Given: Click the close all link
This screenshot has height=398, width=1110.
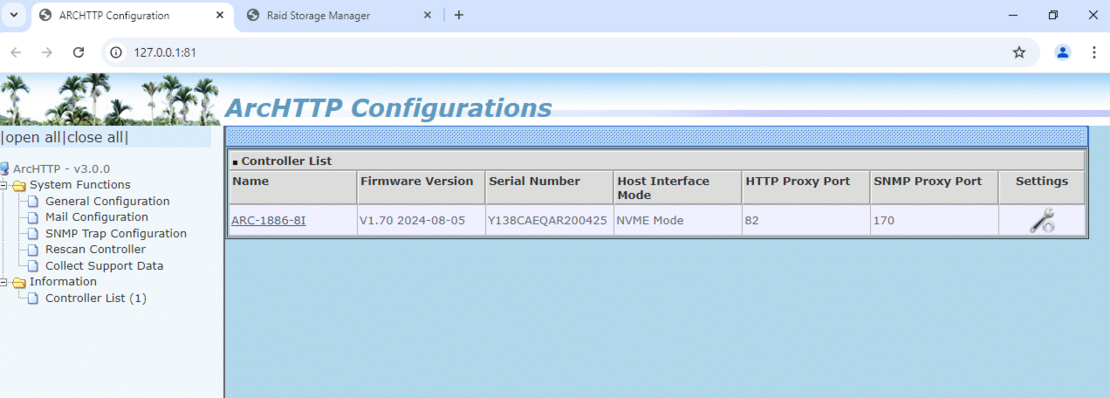Looking at the screenshot, I should pos(96,137).
